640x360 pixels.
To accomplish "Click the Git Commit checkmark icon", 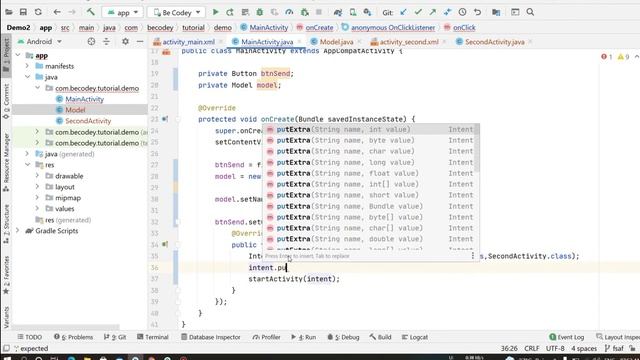I will pyautogui.click(x=418, y=12).
